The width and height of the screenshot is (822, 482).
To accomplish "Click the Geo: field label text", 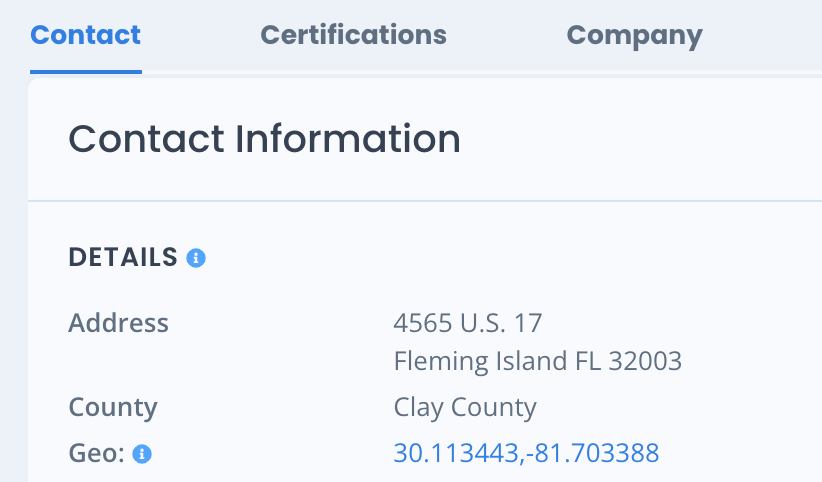I will [96, 453].
